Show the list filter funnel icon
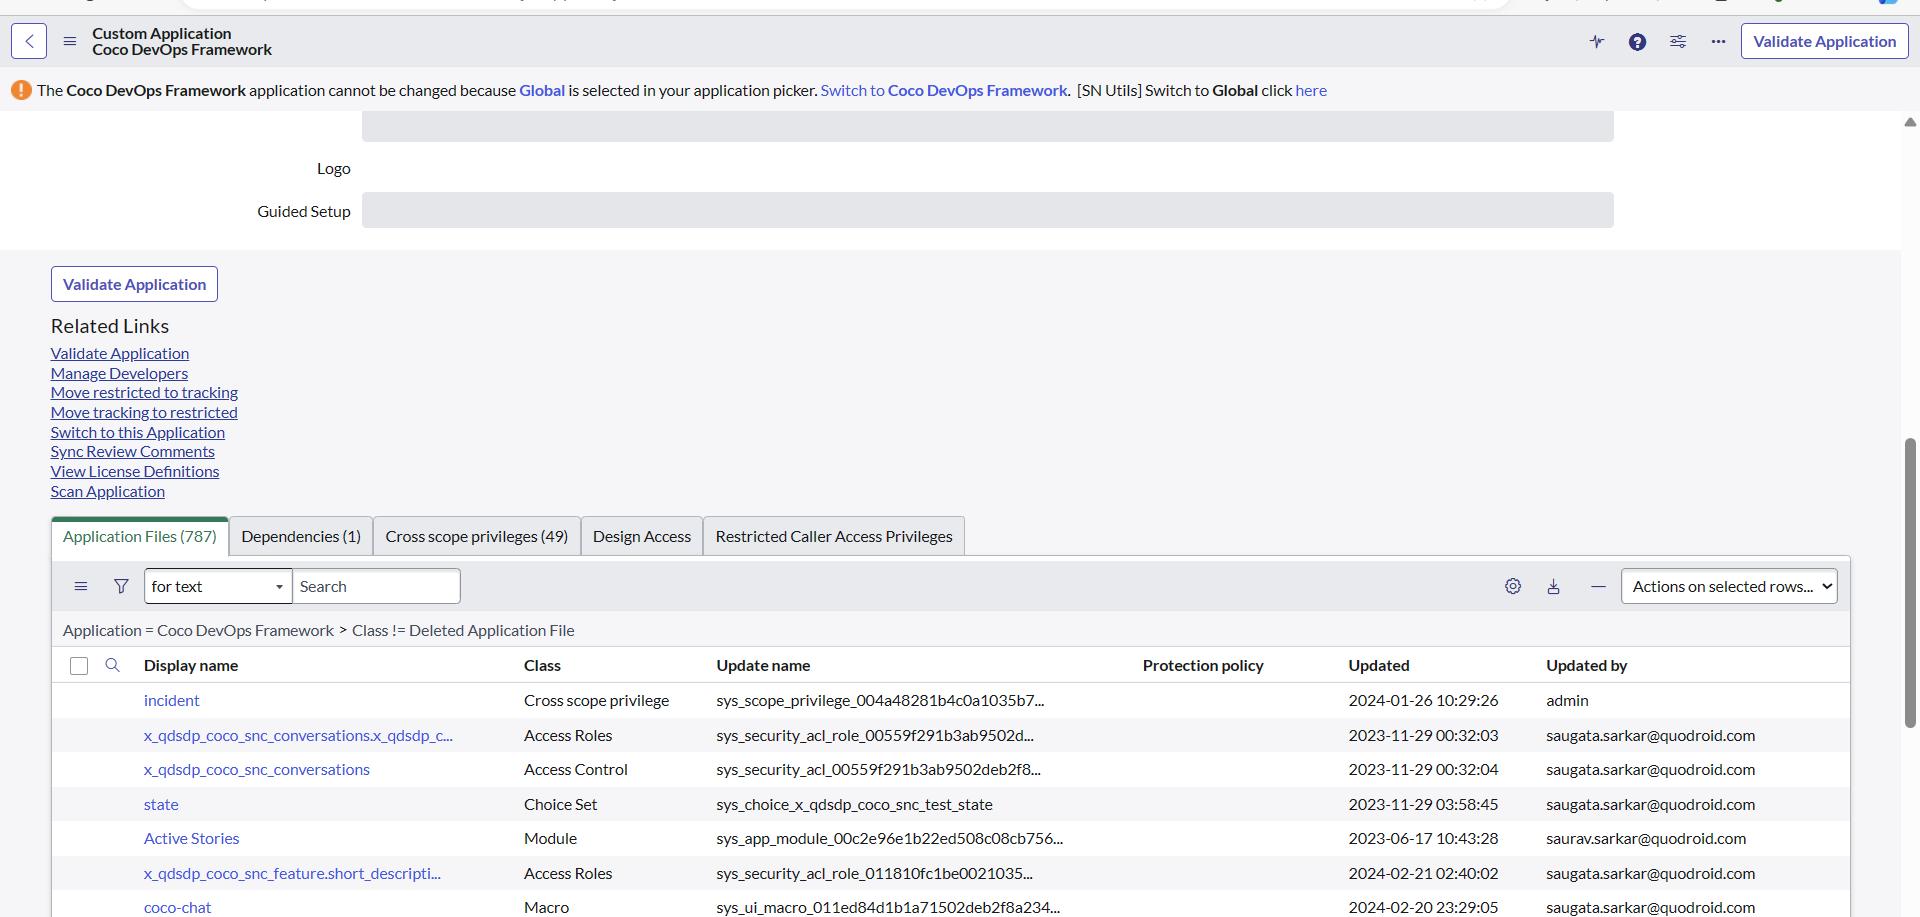The image size is (1920, 917). (x=121, y=586)
